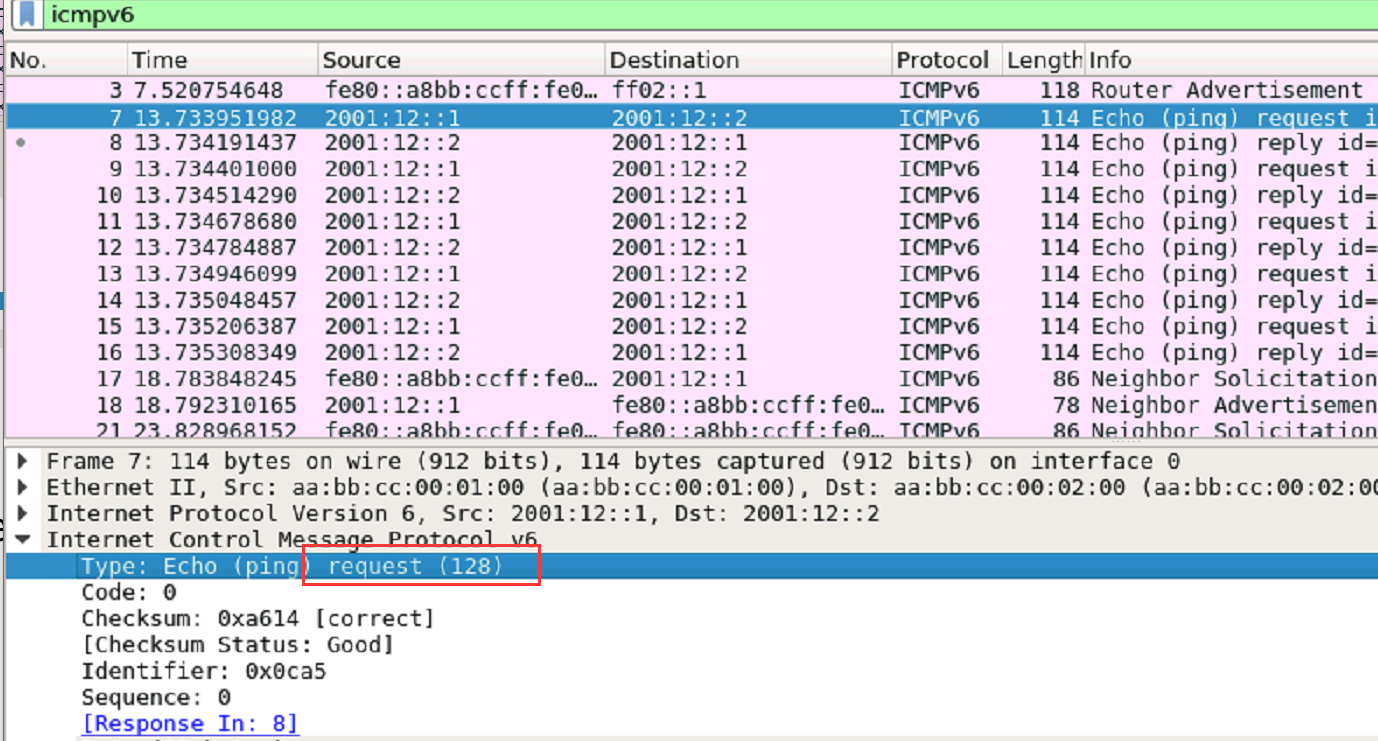
Task: Select packet 13 at time 13.734946099
Action: pyautogui.click(x=692, y=273)
